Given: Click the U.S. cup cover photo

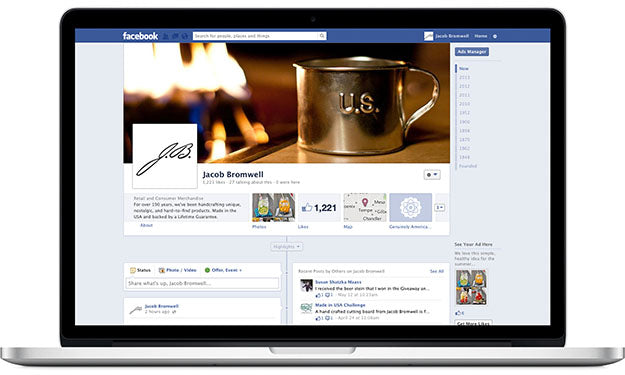Looking at the screenshot, I should [287, 103].
